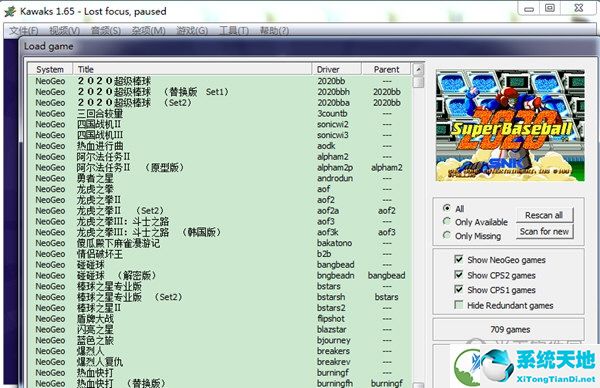Open the 游戏(G) menu
The height and width of the screenshot is (388, 600).
click(x=192, y=31)
